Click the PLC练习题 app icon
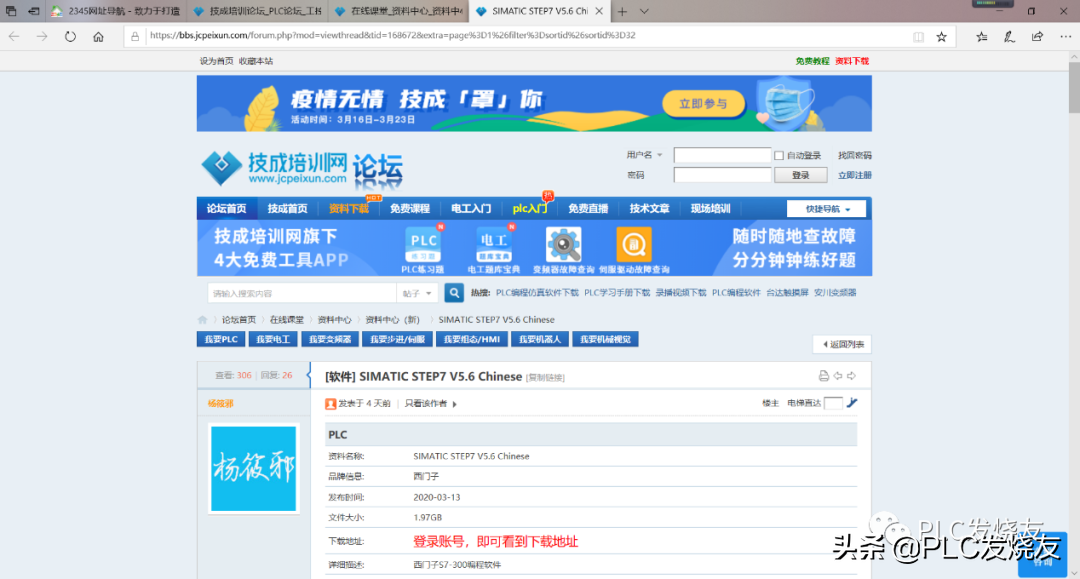Screen dimensions: 1080x579 coord(423,243)
